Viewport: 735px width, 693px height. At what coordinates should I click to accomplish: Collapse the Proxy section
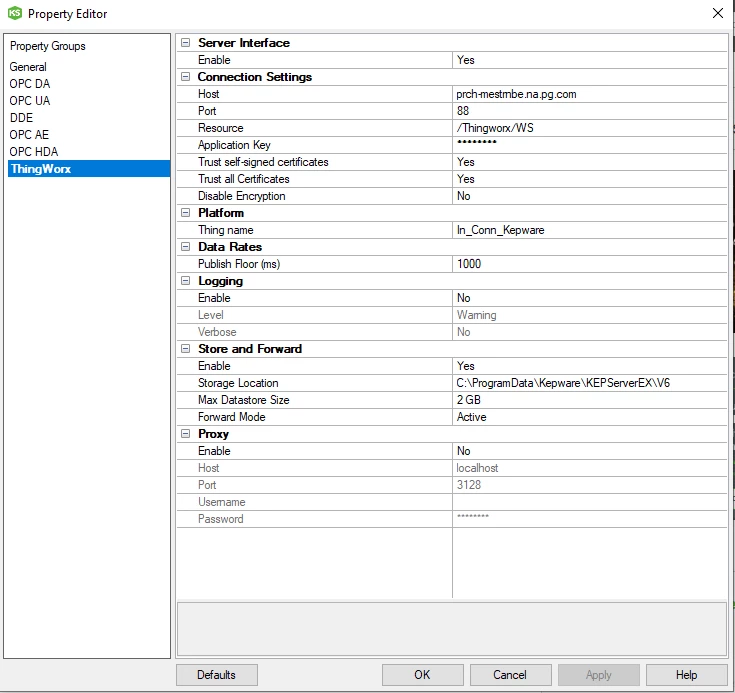click(186, 434)
